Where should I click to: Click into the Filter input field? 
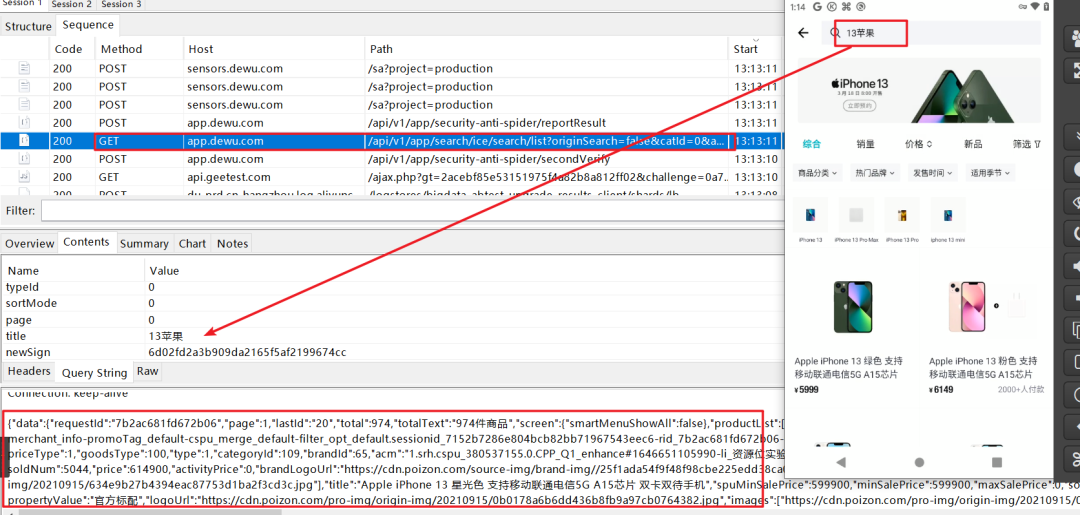[411, 210]
